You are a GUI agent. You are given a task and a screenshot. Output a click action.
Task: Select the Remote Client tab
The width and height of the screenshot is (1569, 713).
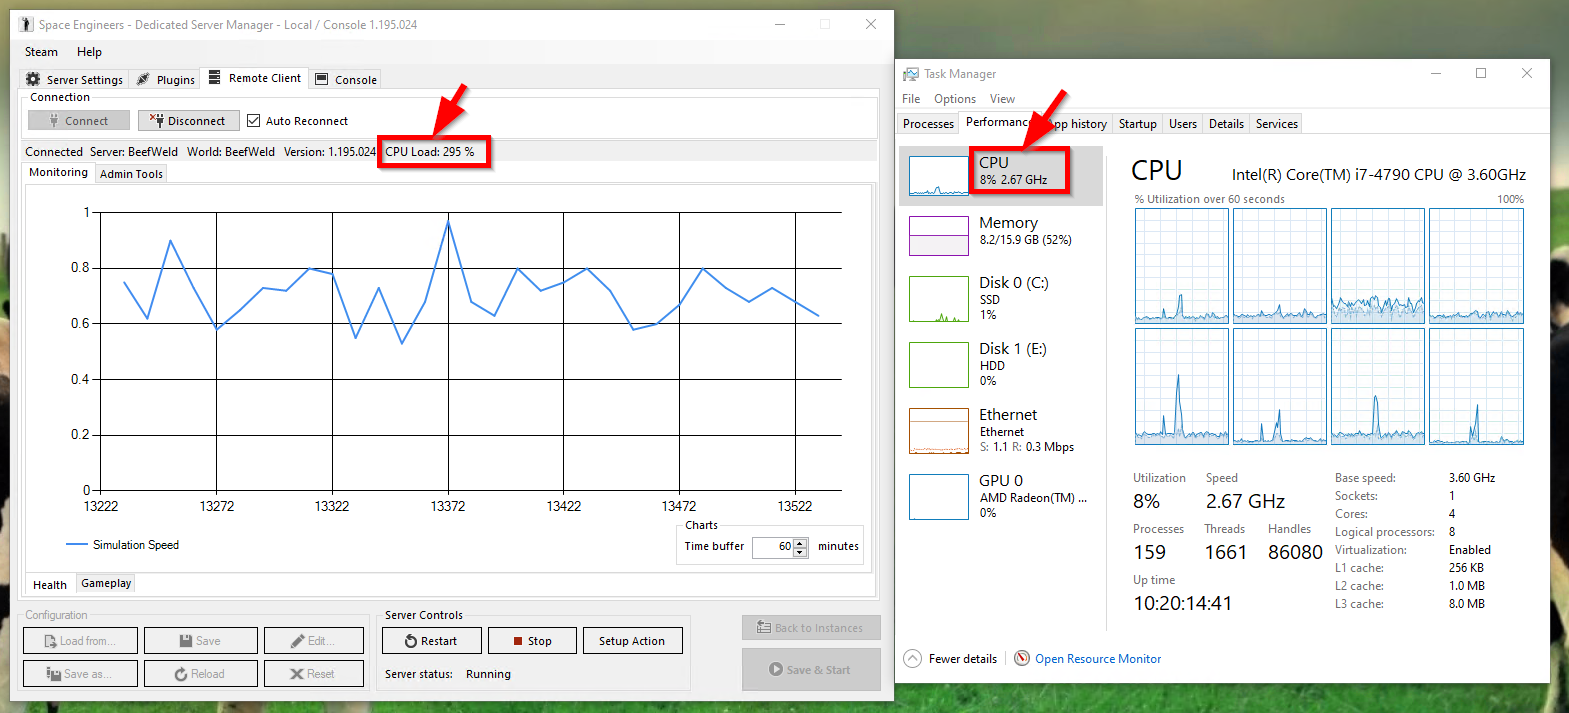[x=255, y=77]
